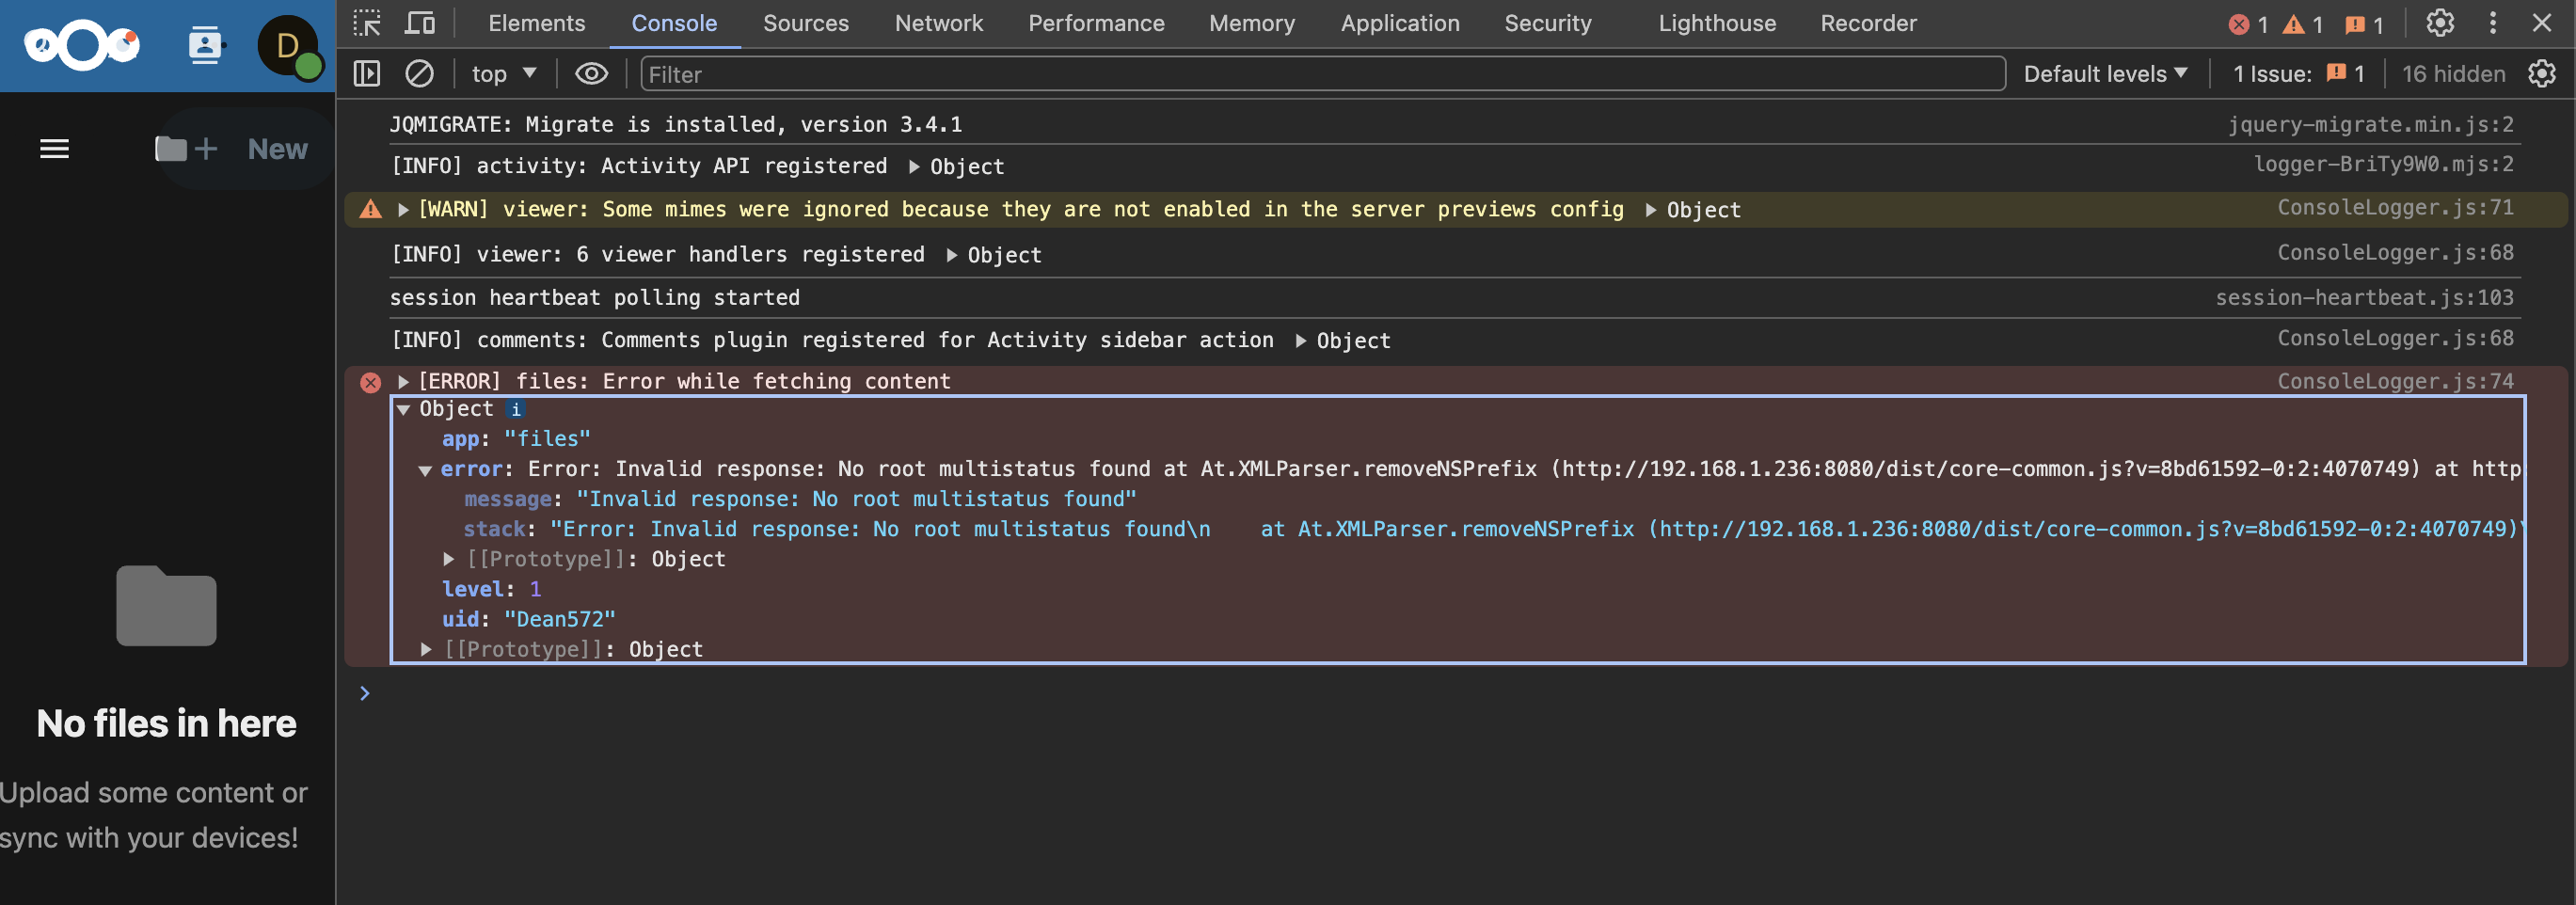The image size is (2576, 905).
Task: Toggle device toolbar icon
Action: pos(420,23)
